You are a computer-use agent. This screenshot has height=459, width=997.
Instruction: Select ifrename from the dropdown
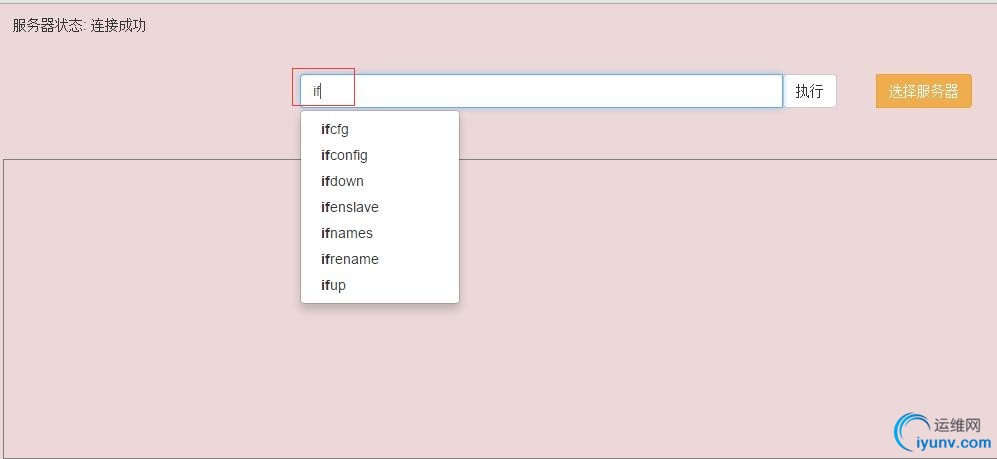[380, 259]
